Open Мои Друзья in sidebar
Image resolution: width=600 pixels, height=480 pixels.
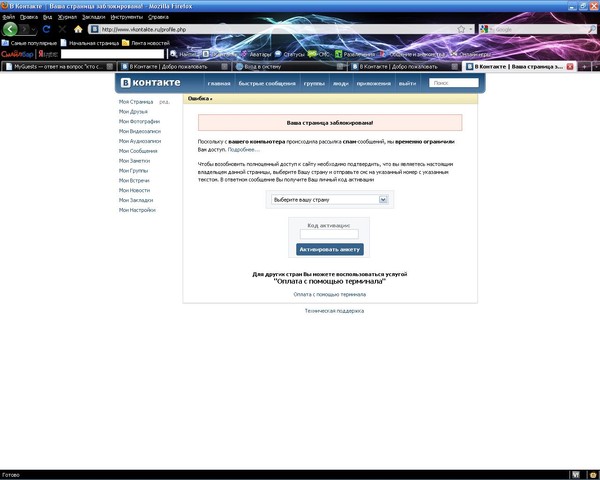coord(133,112)
